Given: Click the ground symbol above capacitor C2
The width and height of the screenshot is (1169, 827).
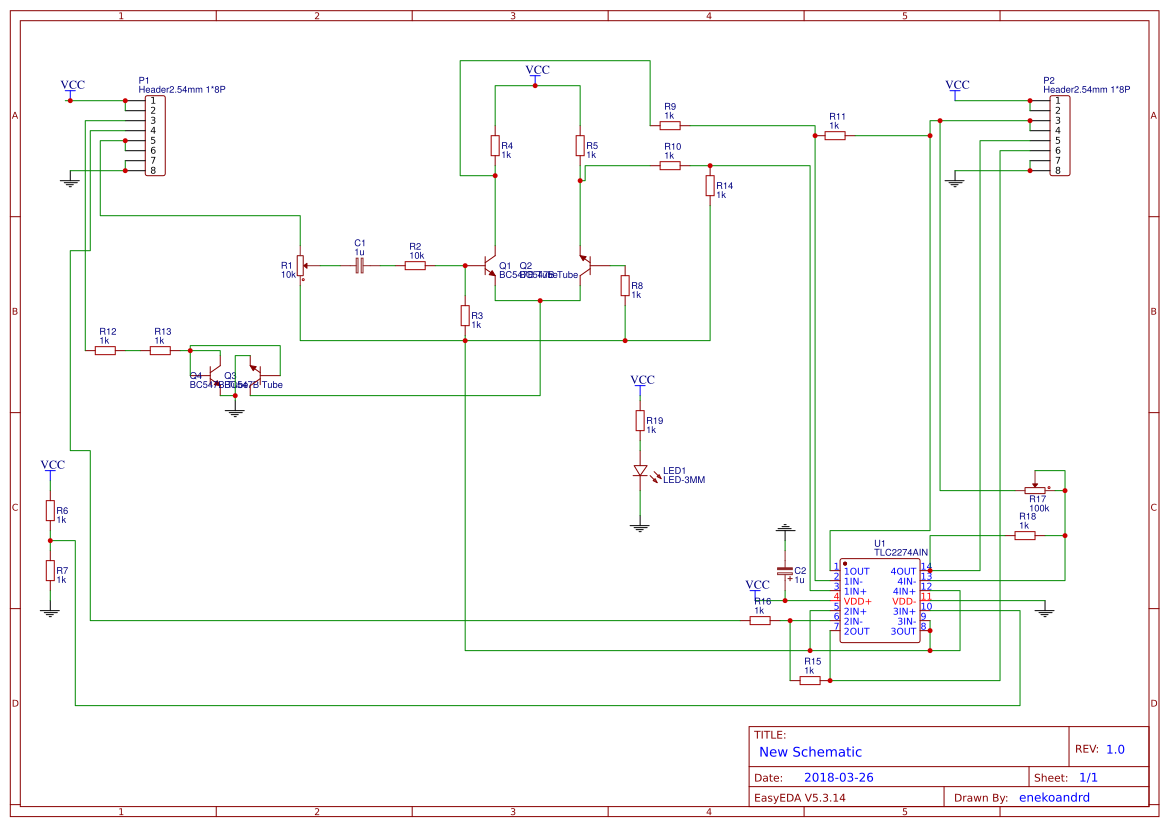Looking at the screenshot, I should click(x=786, y=527).
